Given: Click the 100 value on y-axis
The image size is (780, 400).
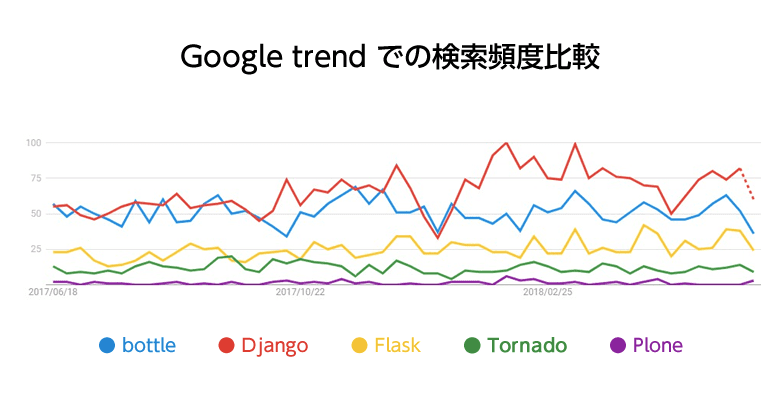Looking at the screenshot, I should 33,143.
